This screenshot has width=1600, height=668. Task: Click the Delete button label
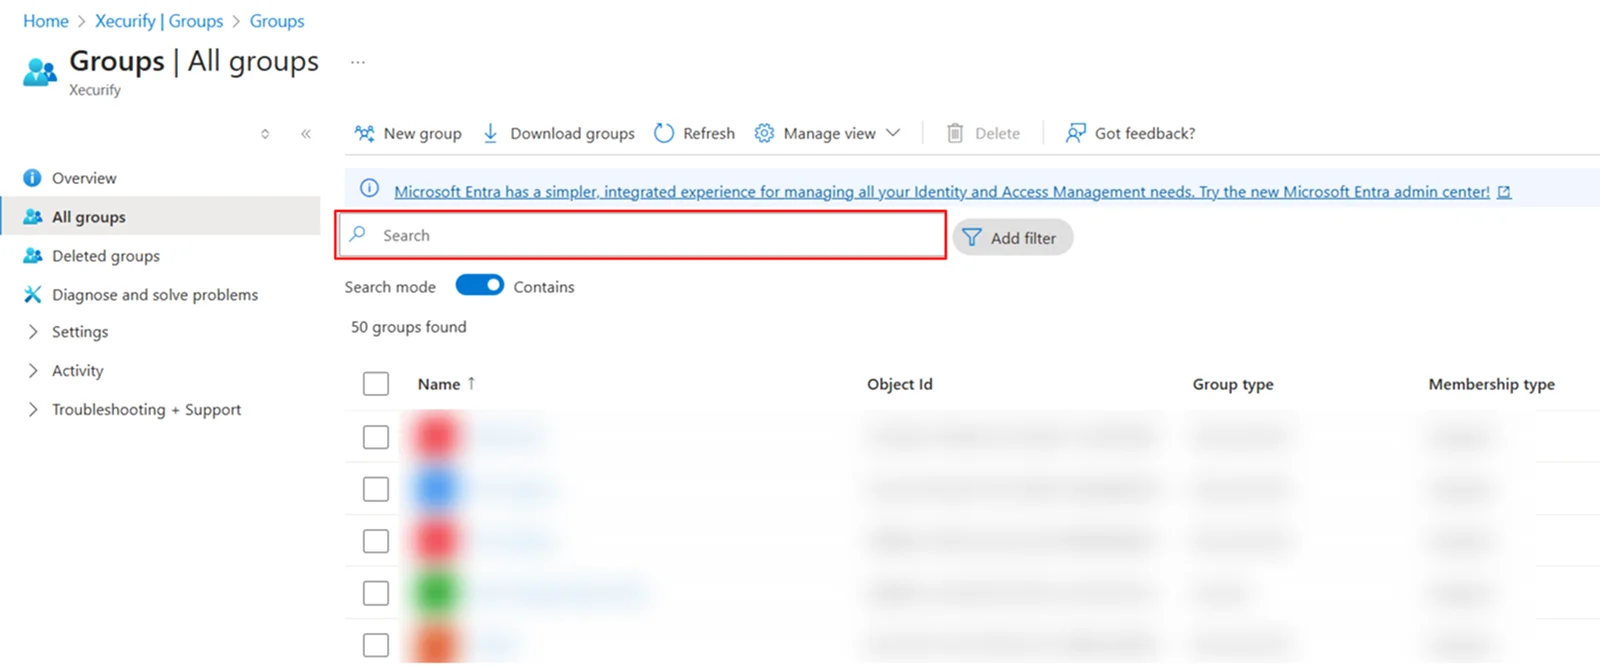997,133
